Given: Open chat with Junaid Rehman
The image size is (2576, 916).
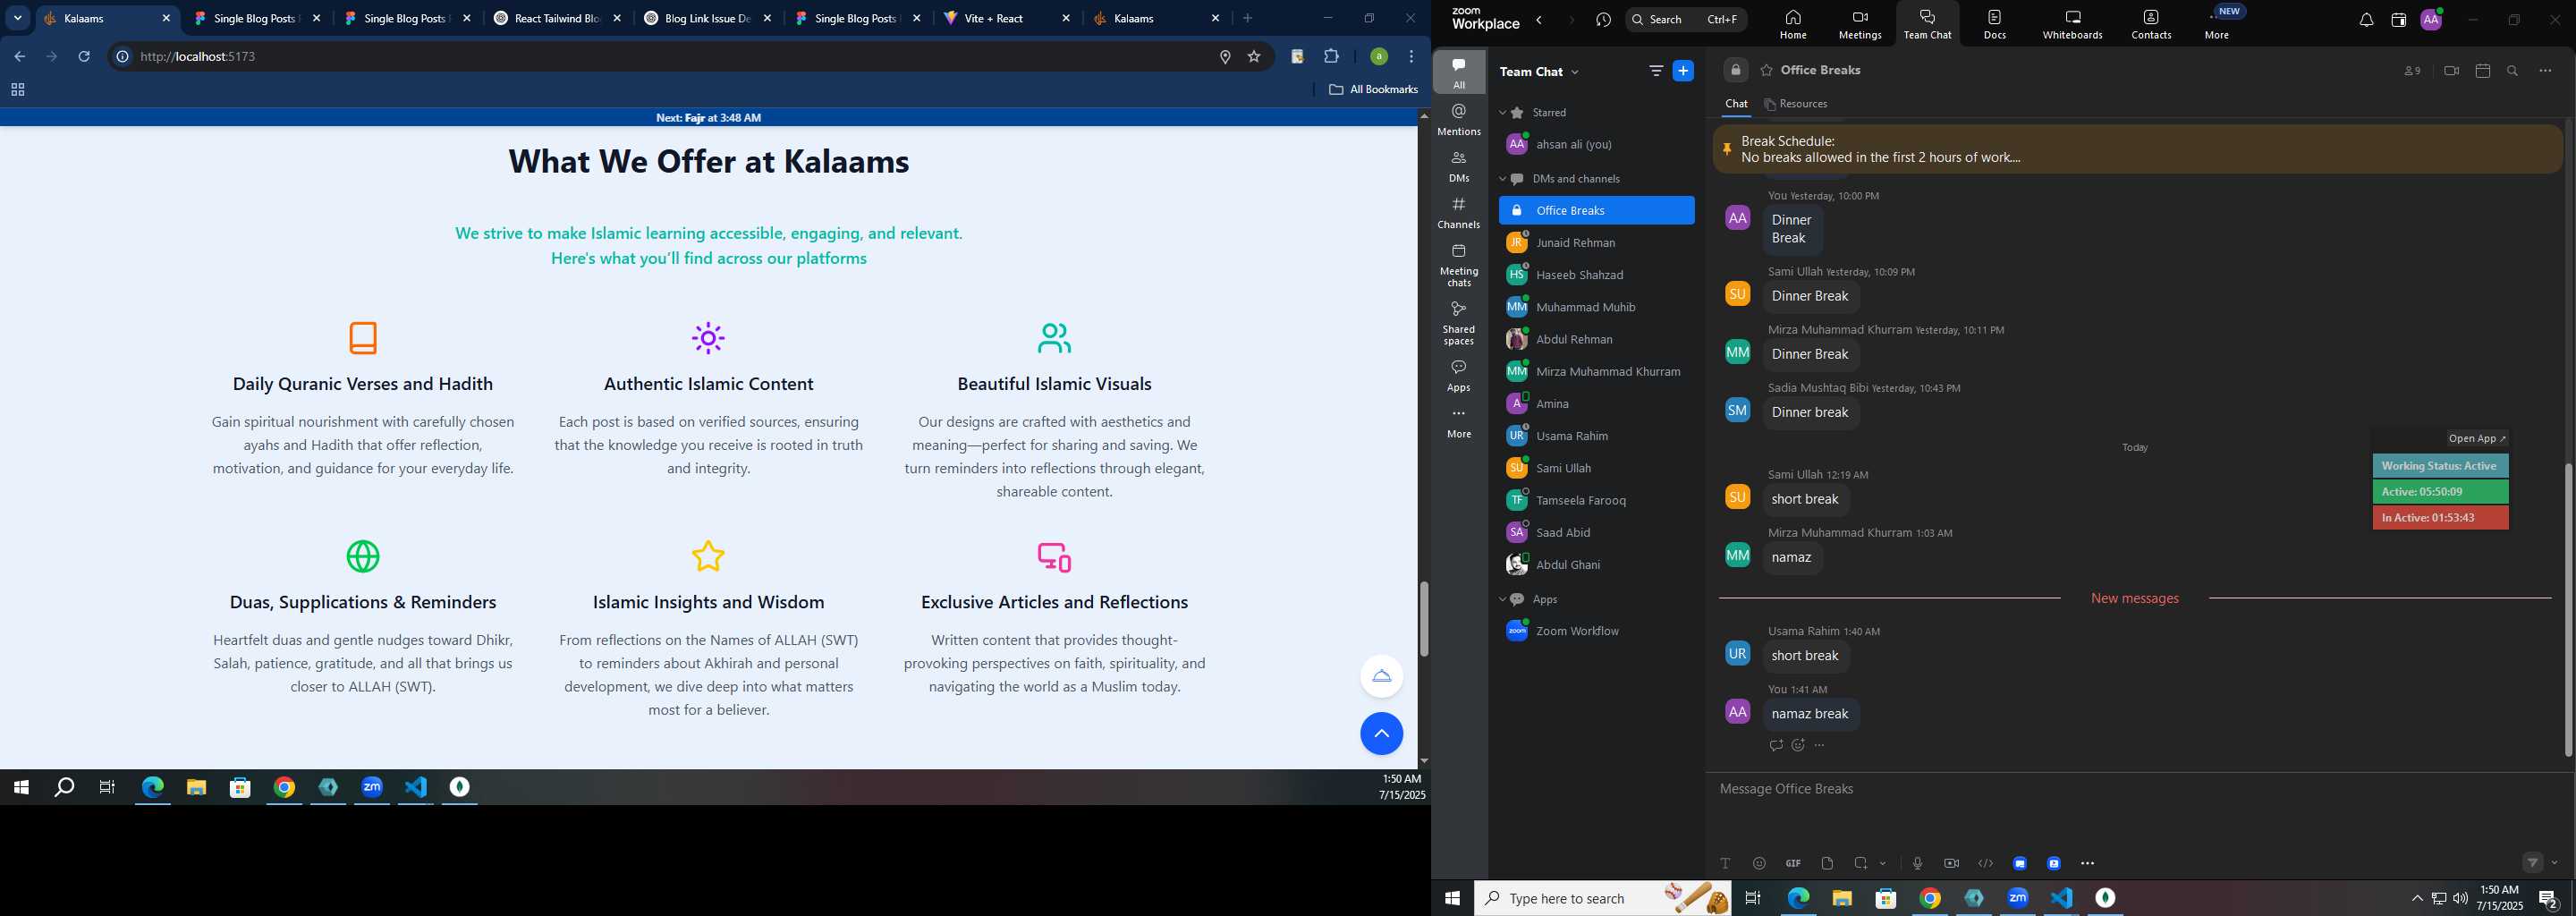Looking at the screenshot, I should pyautogui.click(x=1596, y=243).
